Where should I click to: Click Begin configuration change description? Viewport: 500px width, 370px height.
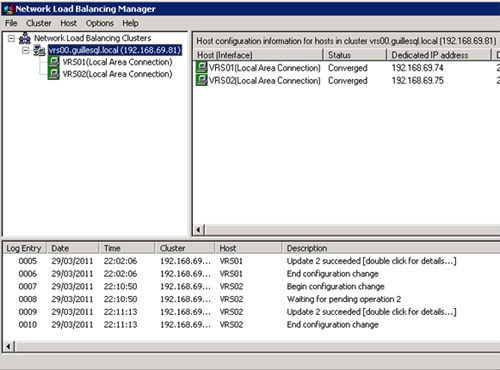pos(335,286)
